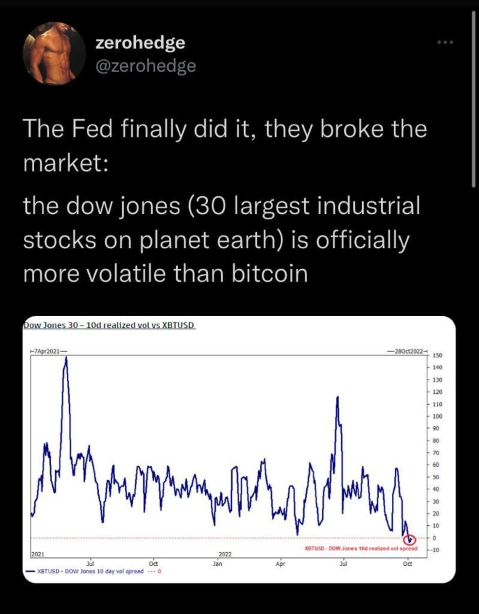This screenshot has width=479, height=614.
Task: Click the July 2022 spike on the chart line
Action: coord(337,399)
